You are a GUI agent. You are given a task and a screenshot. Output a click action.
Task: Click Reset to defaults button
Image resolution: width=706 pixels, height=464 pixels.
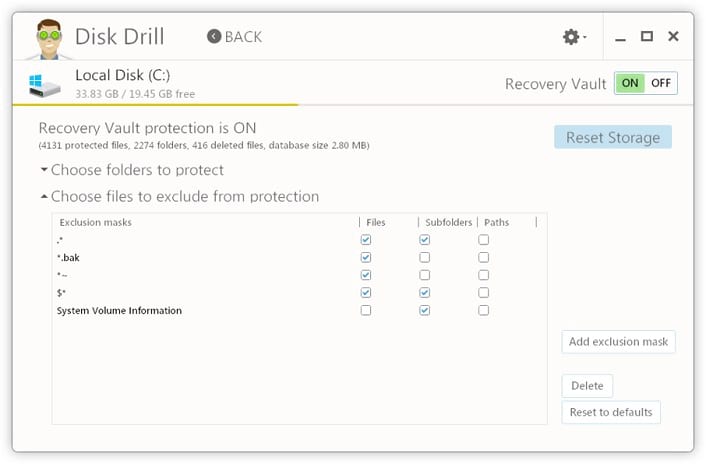[611, 412]
